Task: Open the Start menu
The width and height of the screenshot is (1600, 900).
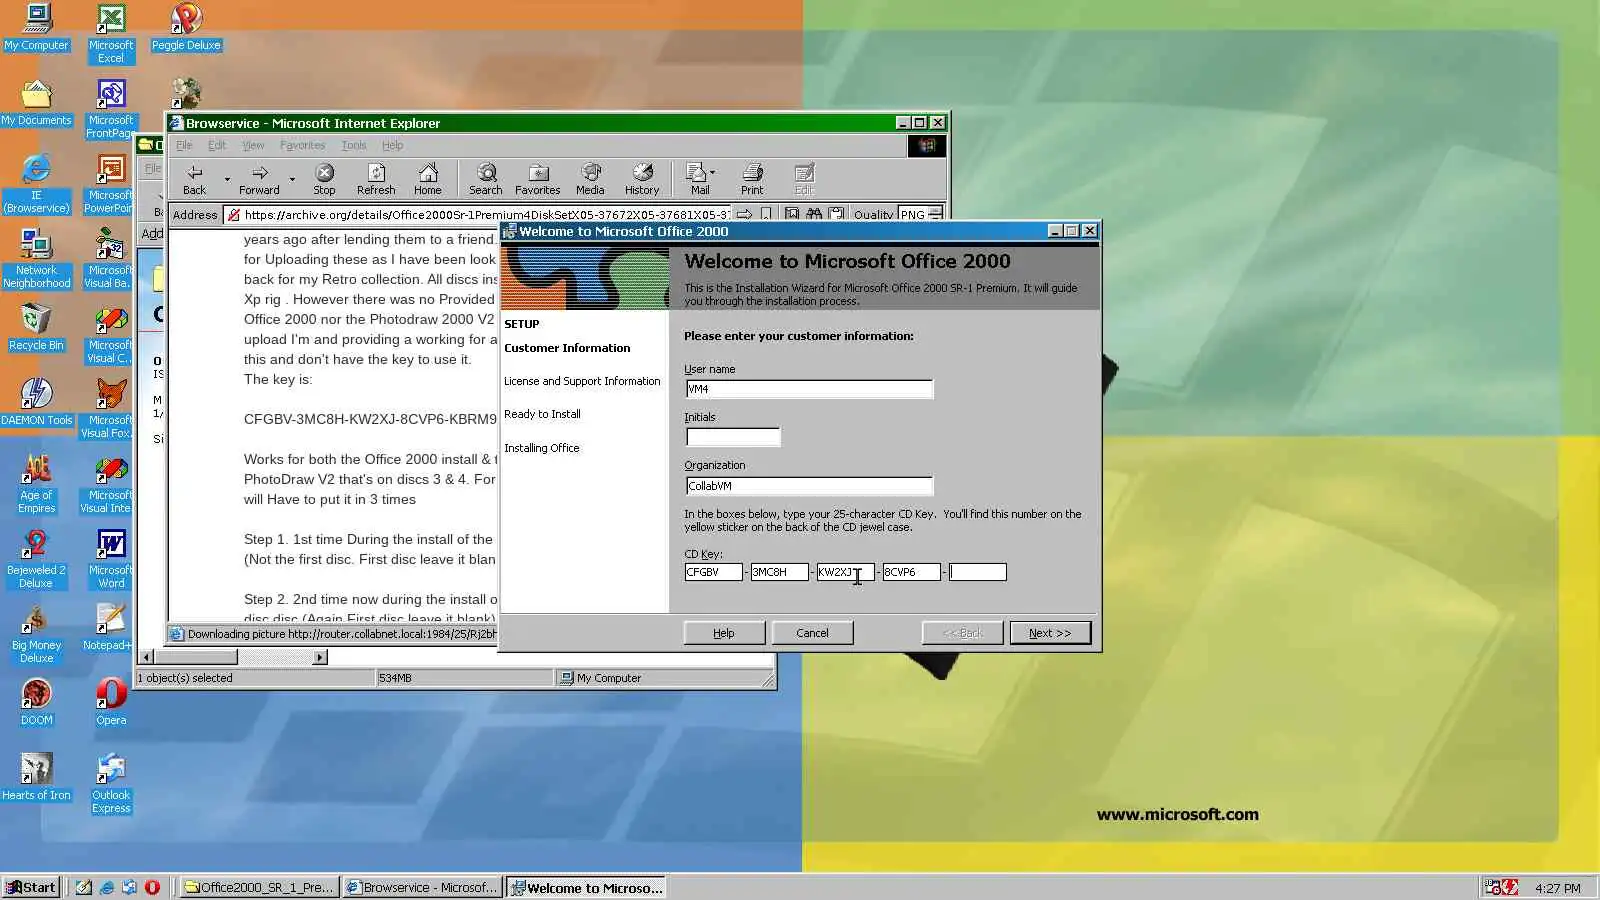Action: coord(31,887)
